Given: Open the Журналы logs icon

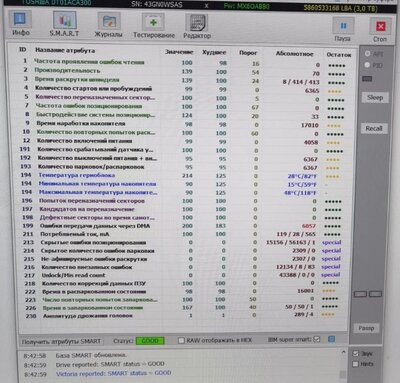Looking at the screenshot, I should (x=109, y=21).
